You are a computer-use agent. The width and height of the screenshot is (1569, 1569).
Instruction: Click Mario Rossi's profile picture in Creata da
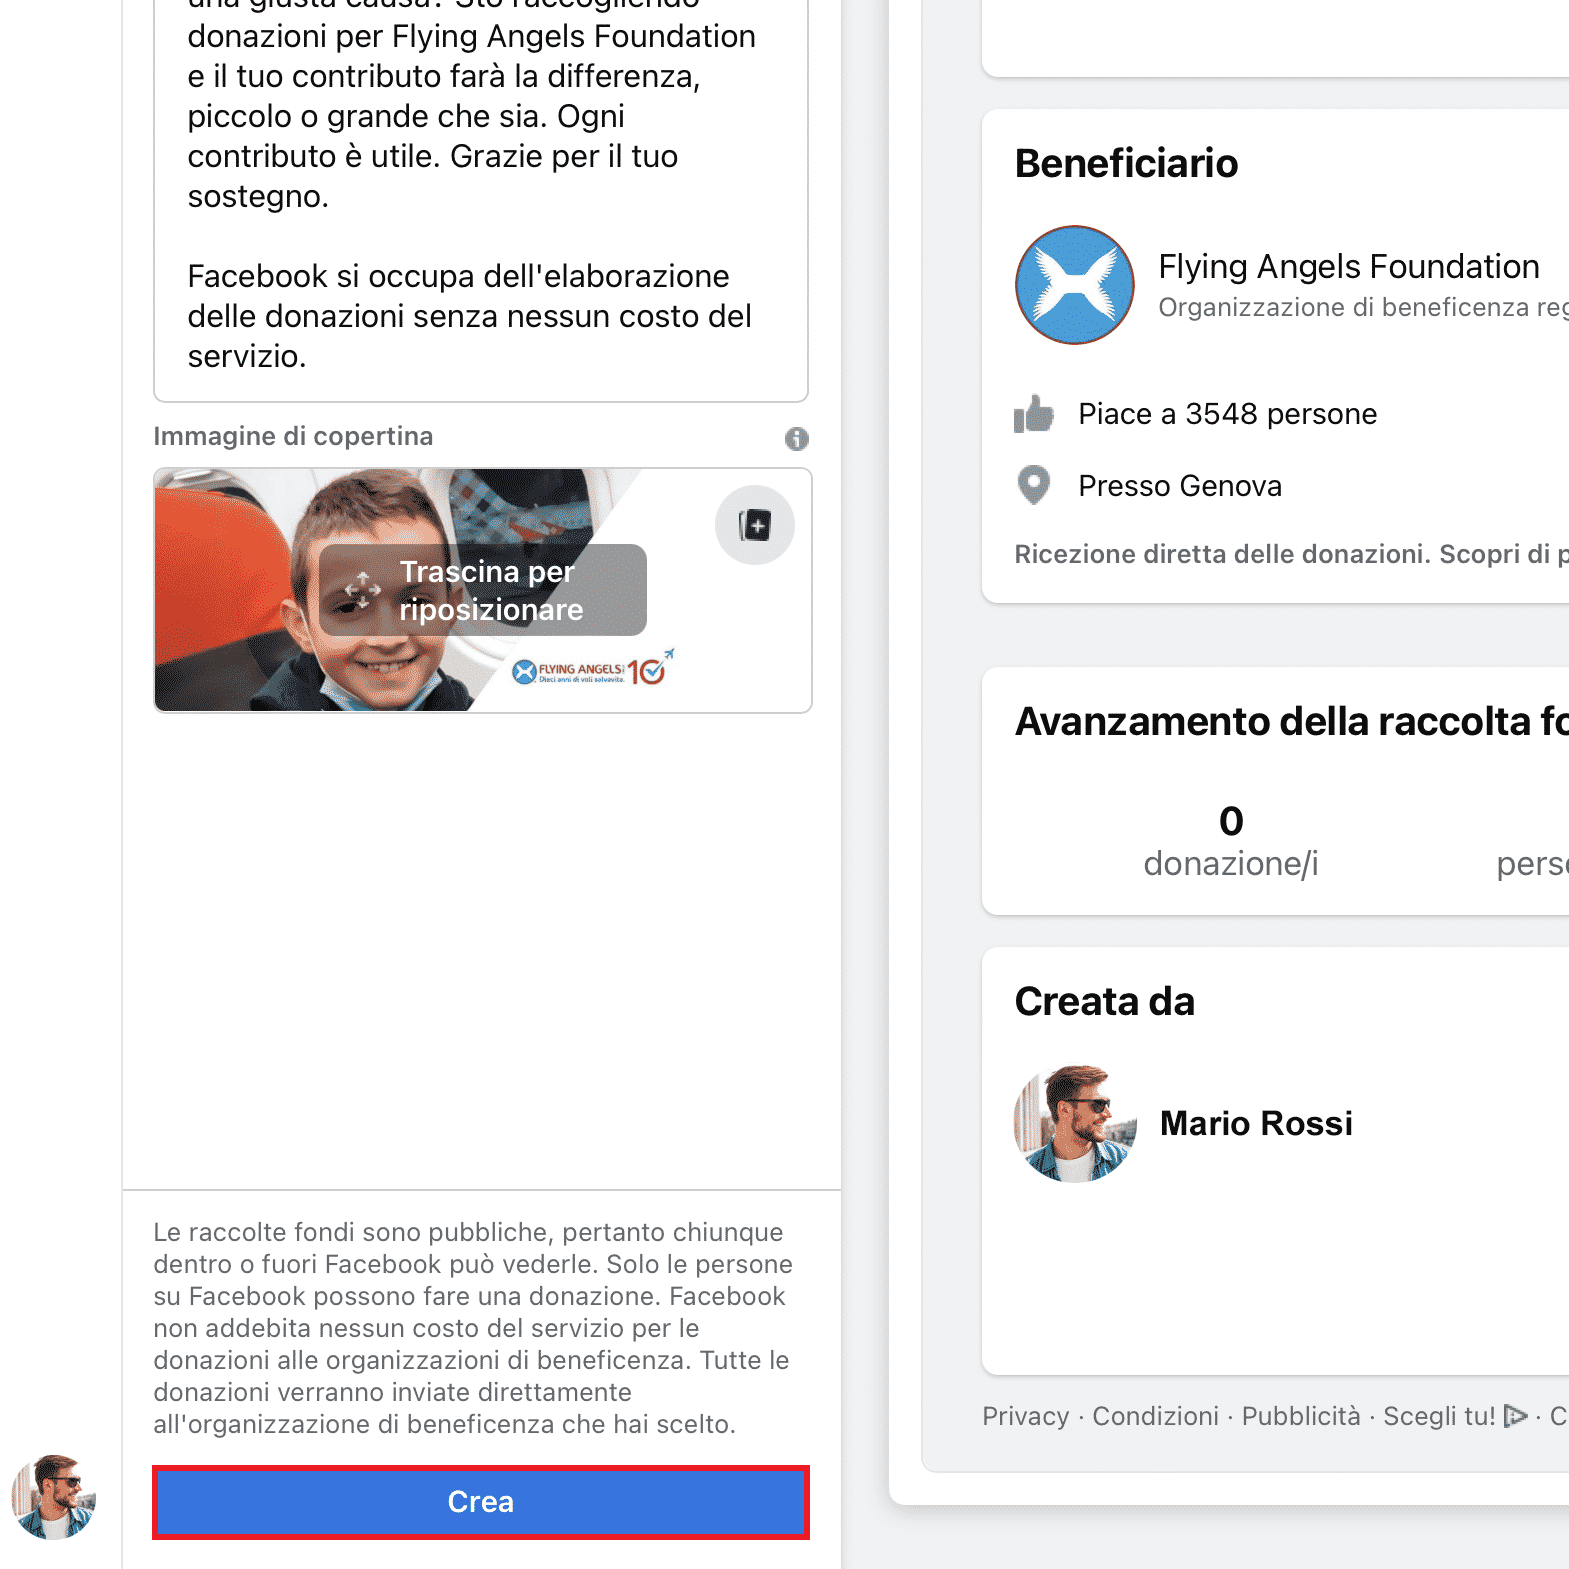[x=1075, y=1123]
